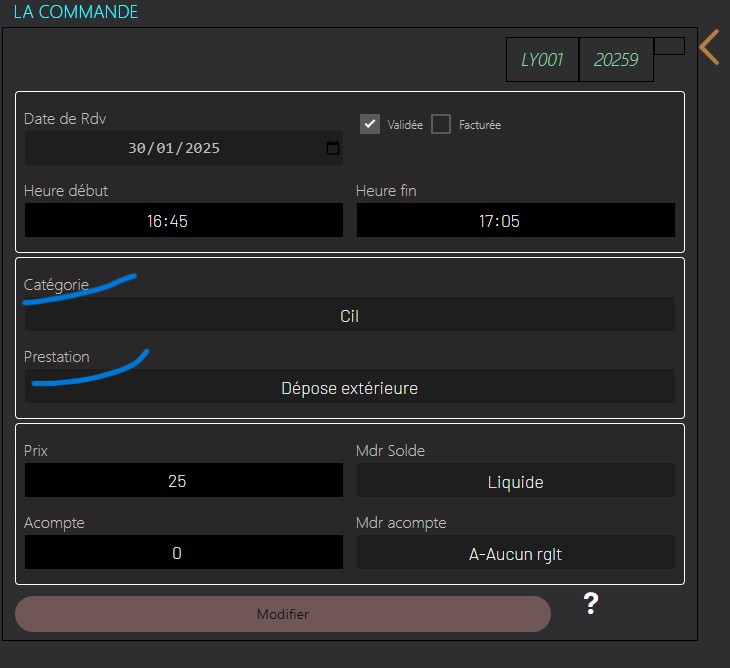Viewport: 730px width, 668px height.
Task: Open the calendar picker icon in date field
Action: [x=333, y=149]
